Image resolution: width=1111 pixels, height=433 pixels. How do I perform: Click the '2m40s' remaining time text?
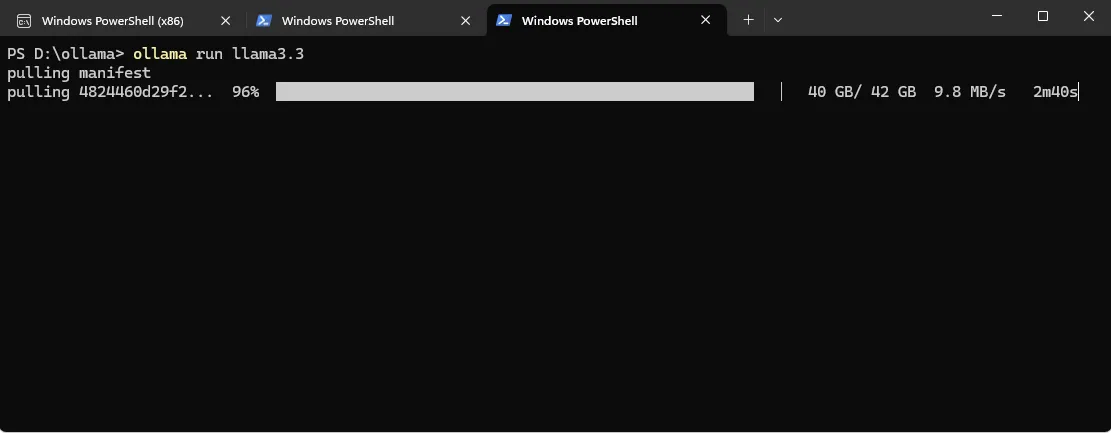pos(1055,92)
